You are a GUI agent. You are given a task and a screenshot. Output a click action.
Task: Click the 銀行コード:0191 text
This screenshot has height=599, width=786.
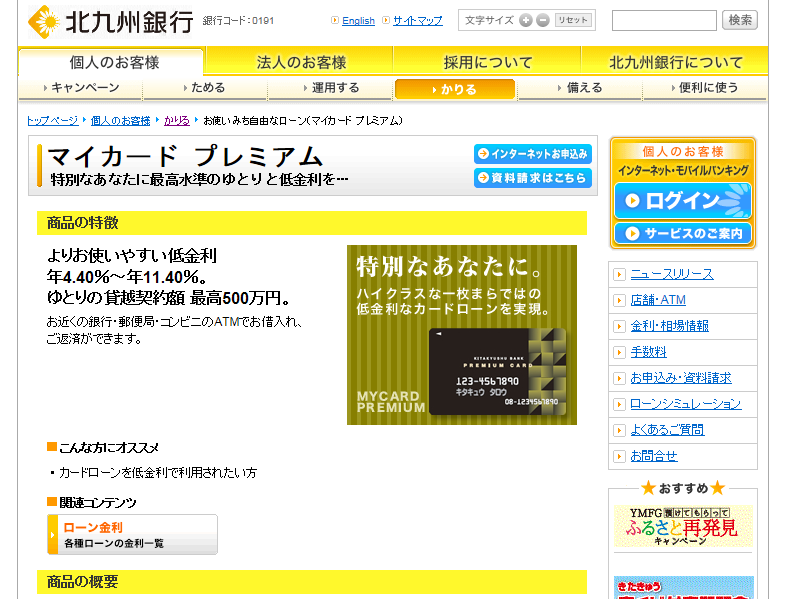238,21
